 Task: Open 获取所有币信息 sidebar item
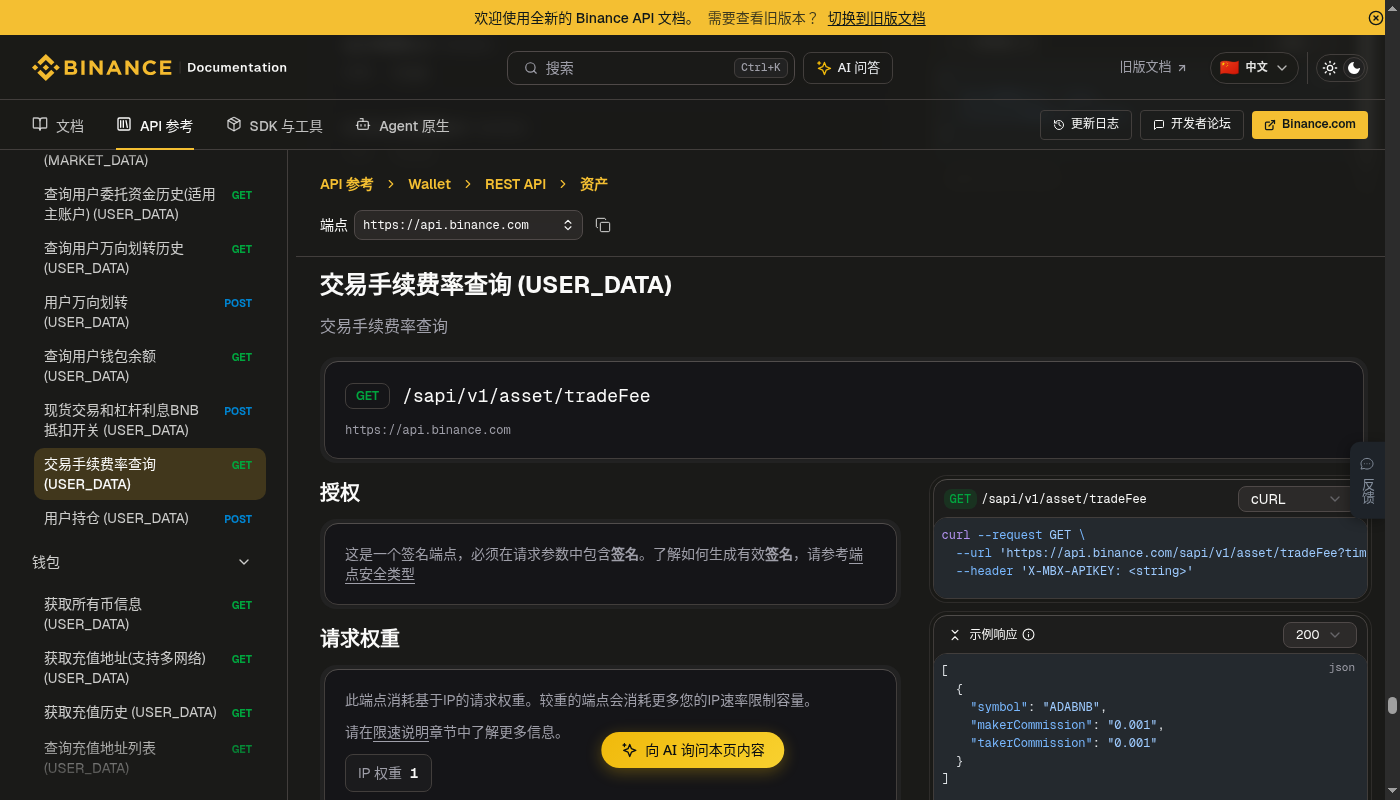point(148,614)
